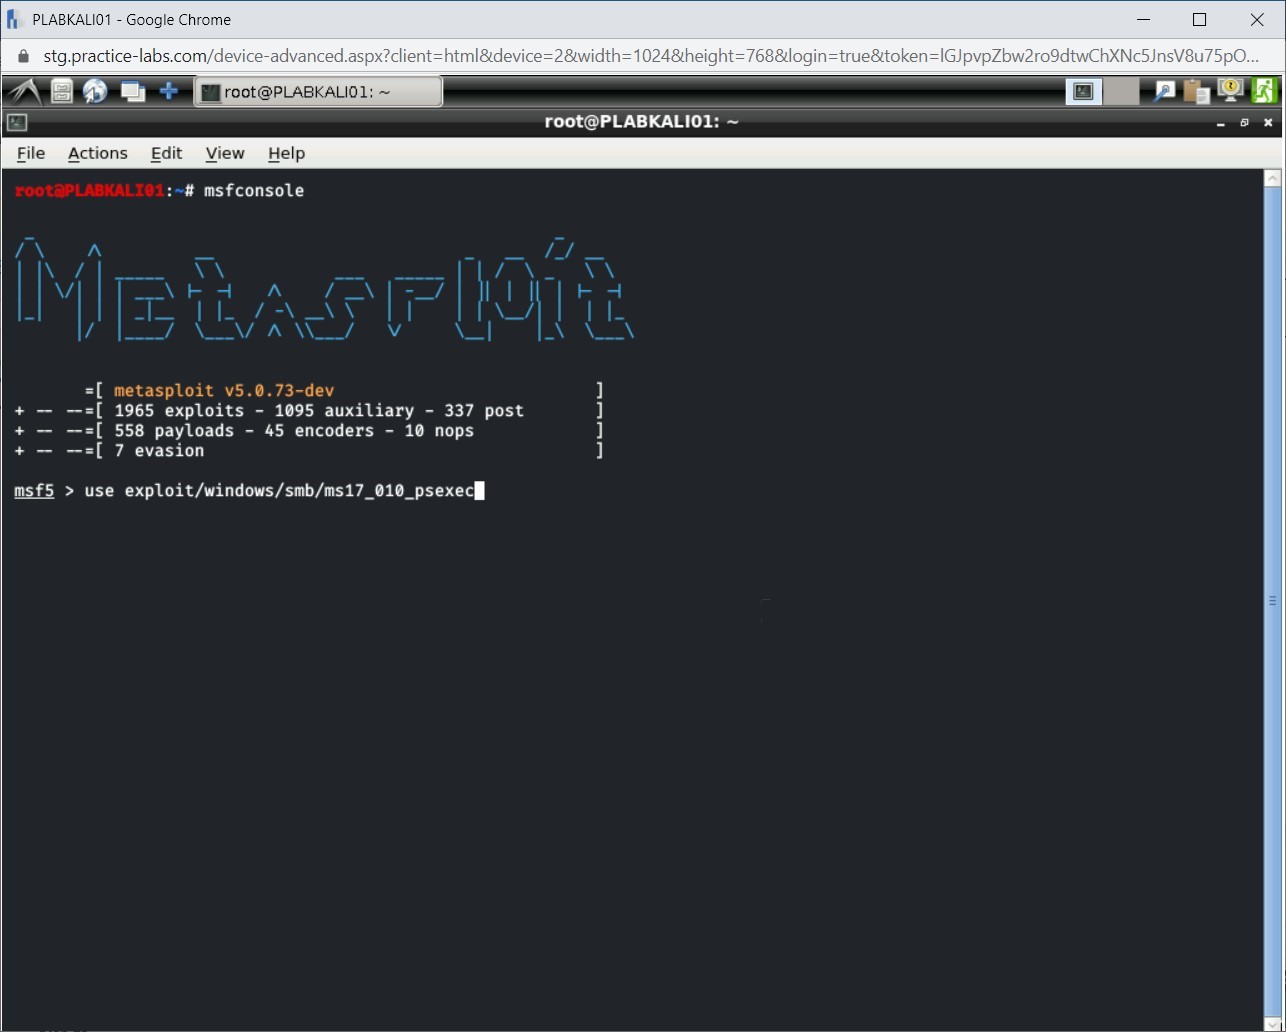This screenshot has height=1032, width=1286.
Task: Click the terminal vertical scrollbar
Action: tap(1272, 600)
